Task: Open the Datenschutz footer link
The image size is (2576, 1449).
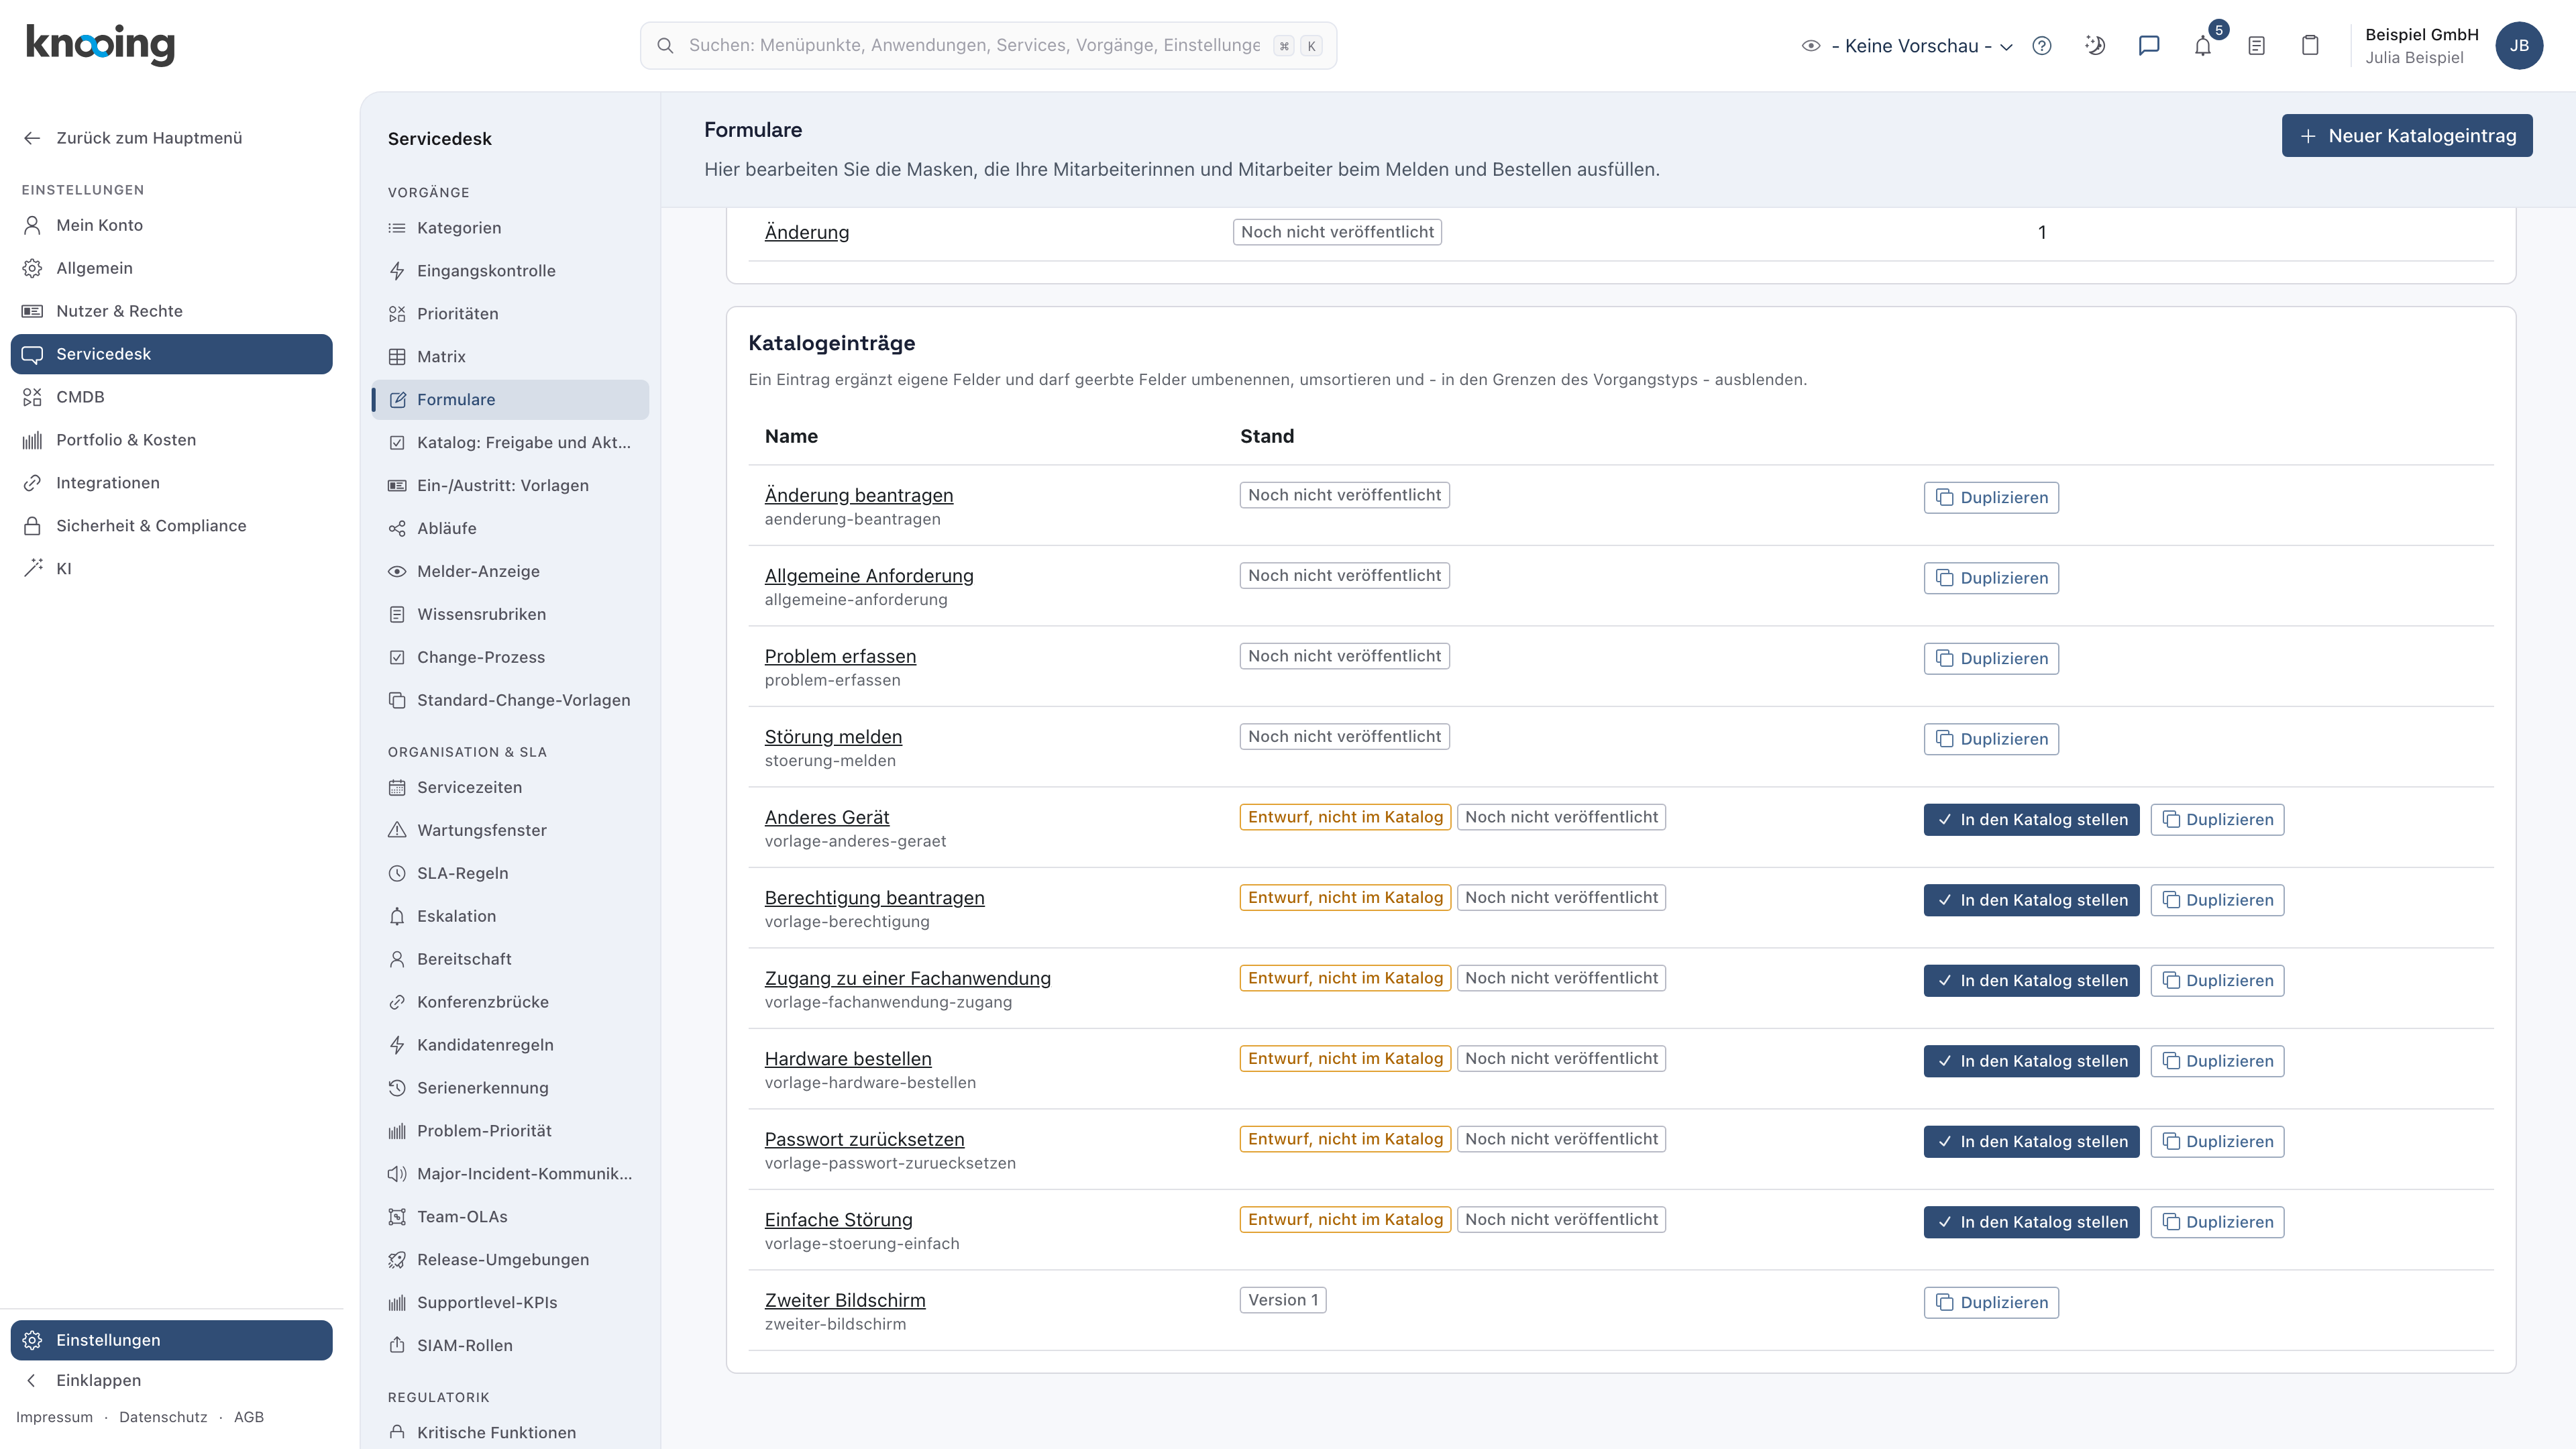Action: (163, 1417)
